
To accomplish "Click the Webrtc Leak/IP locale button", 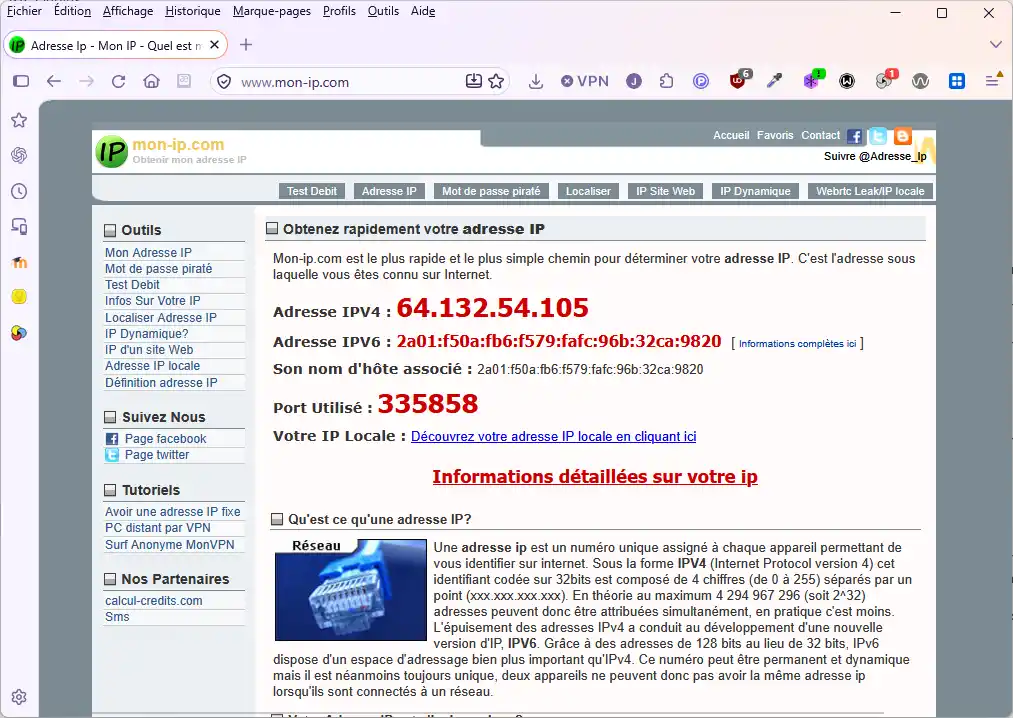I will 870,191.
